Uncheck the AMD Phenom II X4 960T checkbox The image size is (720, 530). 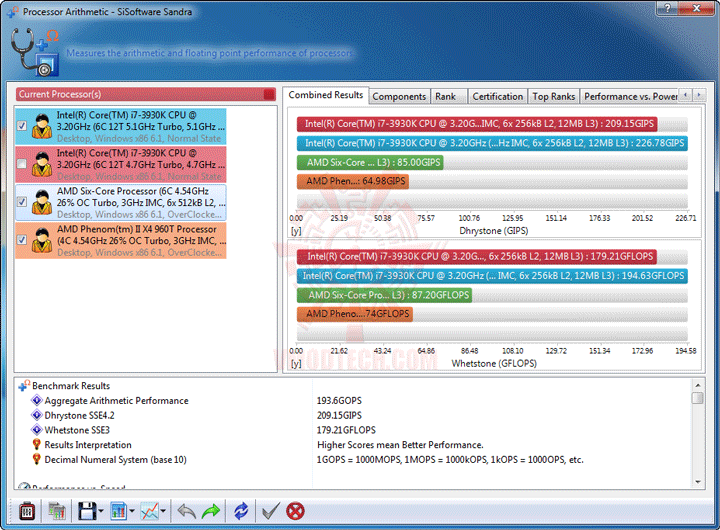tap(22, 240)
